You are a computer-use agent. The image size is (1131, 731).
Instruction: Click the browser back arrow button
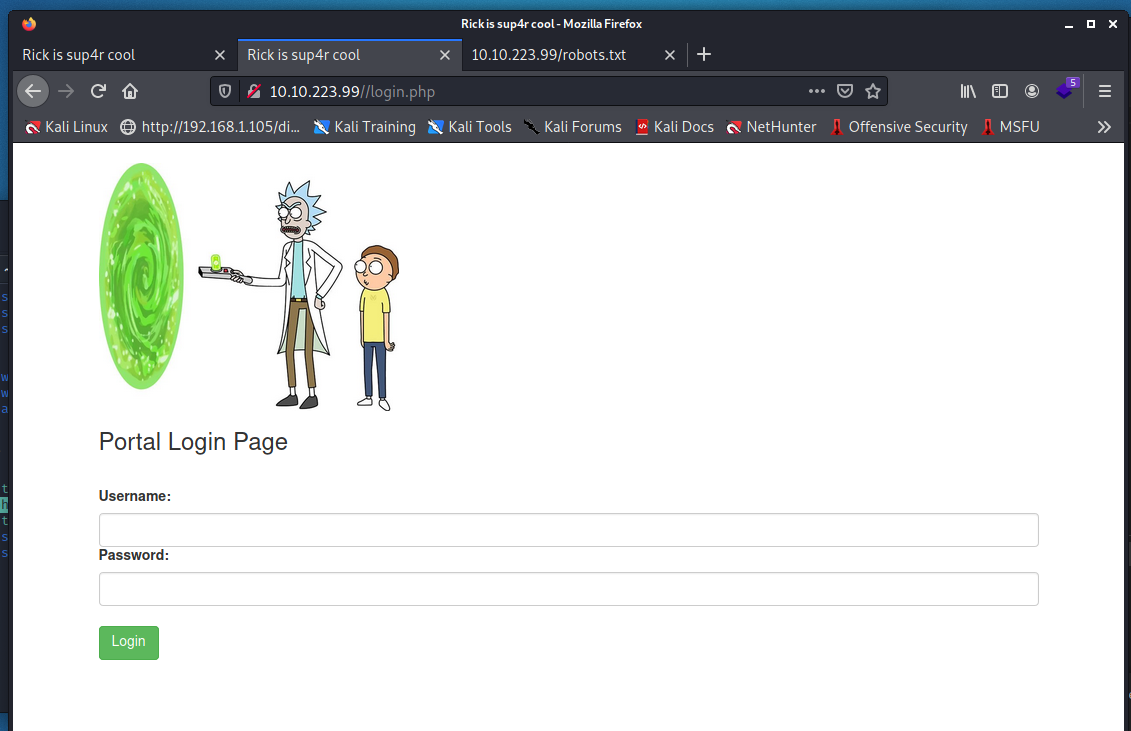(33, 91)
